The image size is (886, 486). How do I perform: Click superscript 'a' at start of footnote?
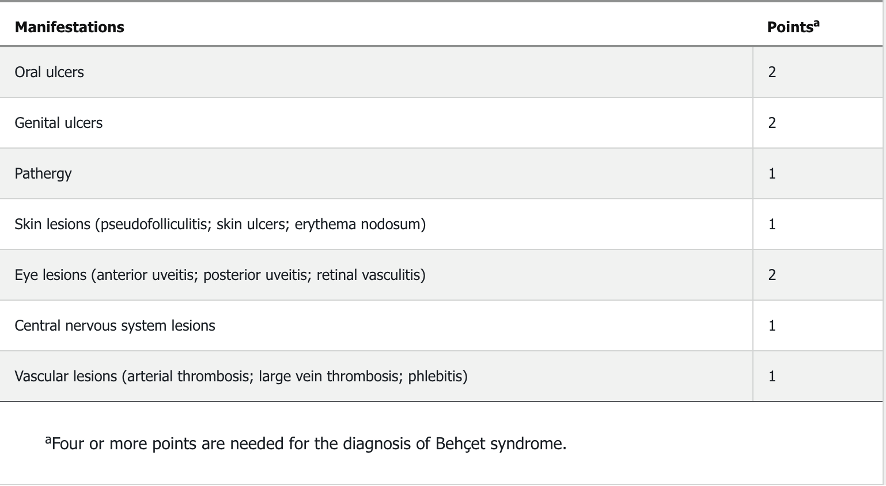(x=48, y=439)
